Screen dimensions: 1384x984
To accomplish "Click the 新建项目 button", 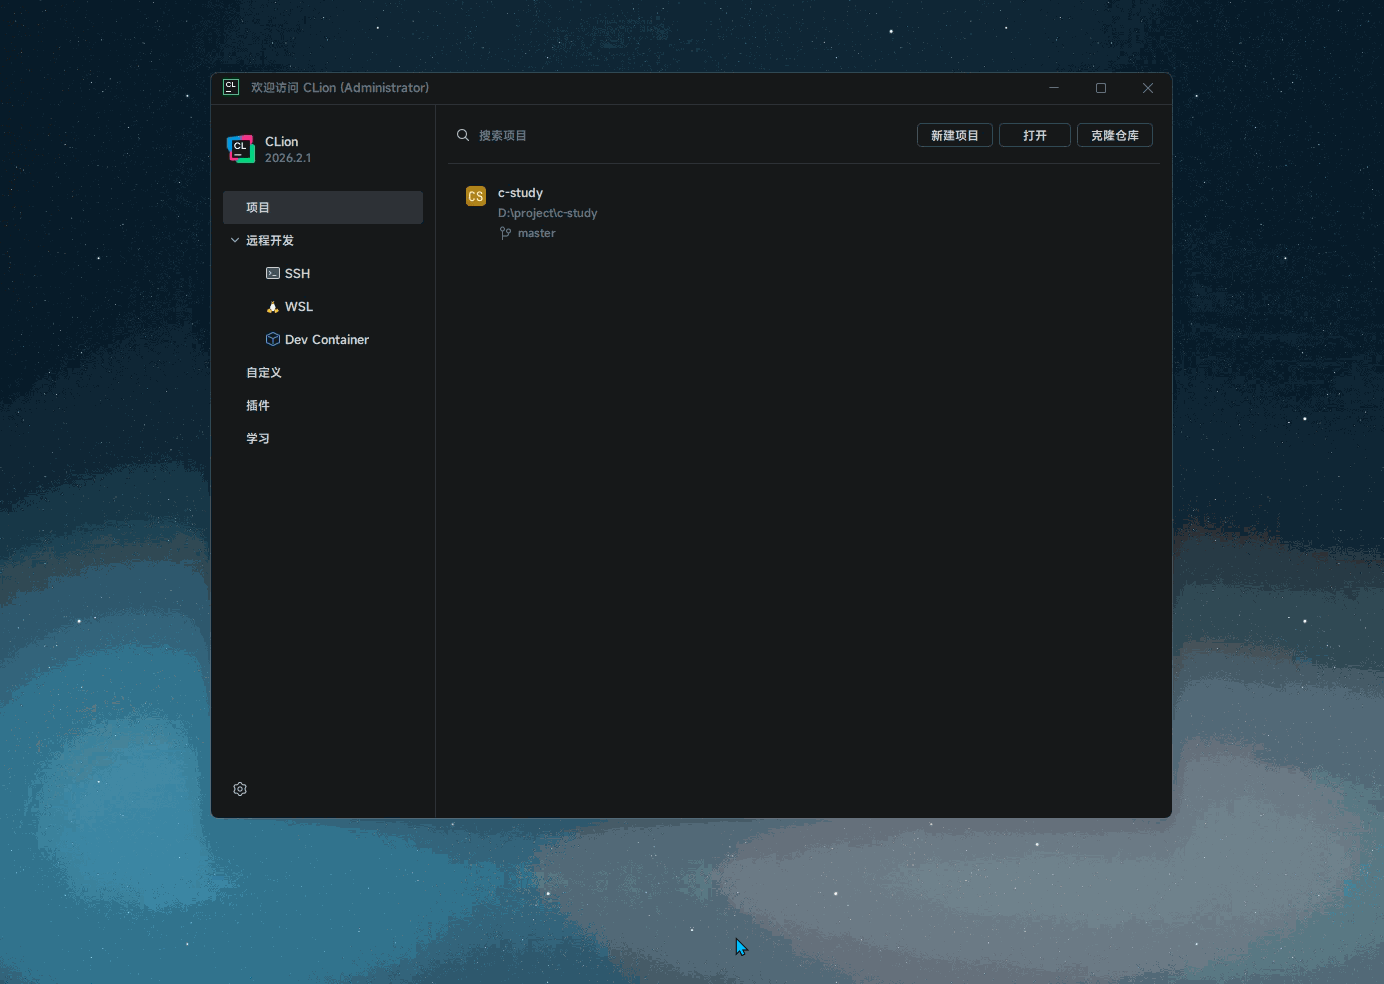I will pos(955,135).
